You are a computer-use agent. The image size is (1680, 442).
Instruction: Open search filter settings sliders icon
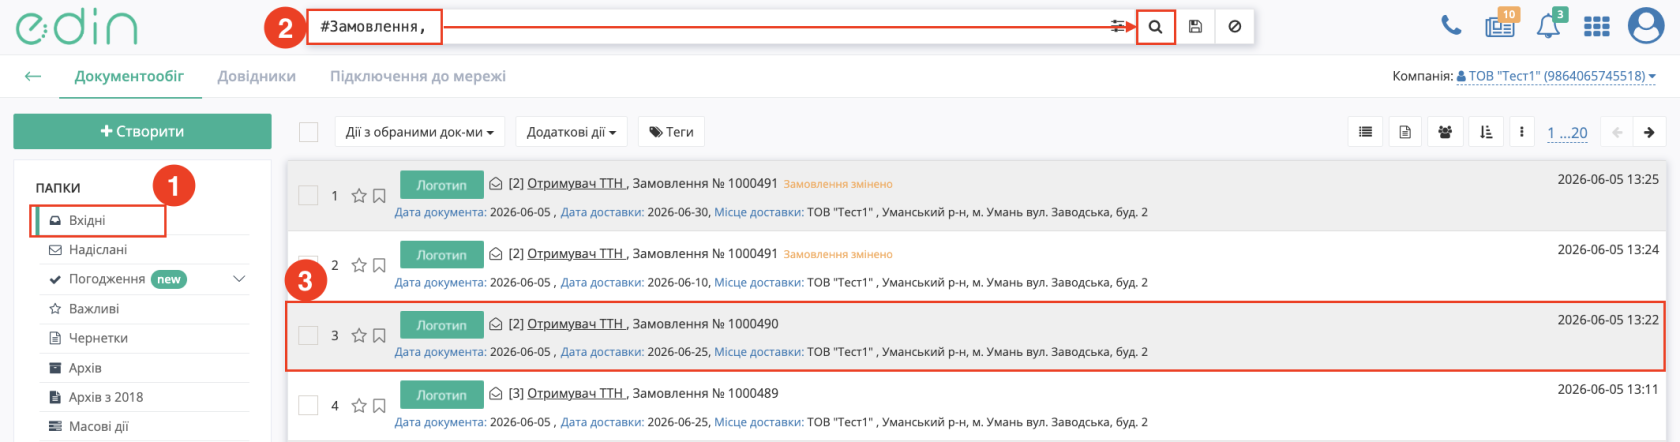pos(1118,27)
